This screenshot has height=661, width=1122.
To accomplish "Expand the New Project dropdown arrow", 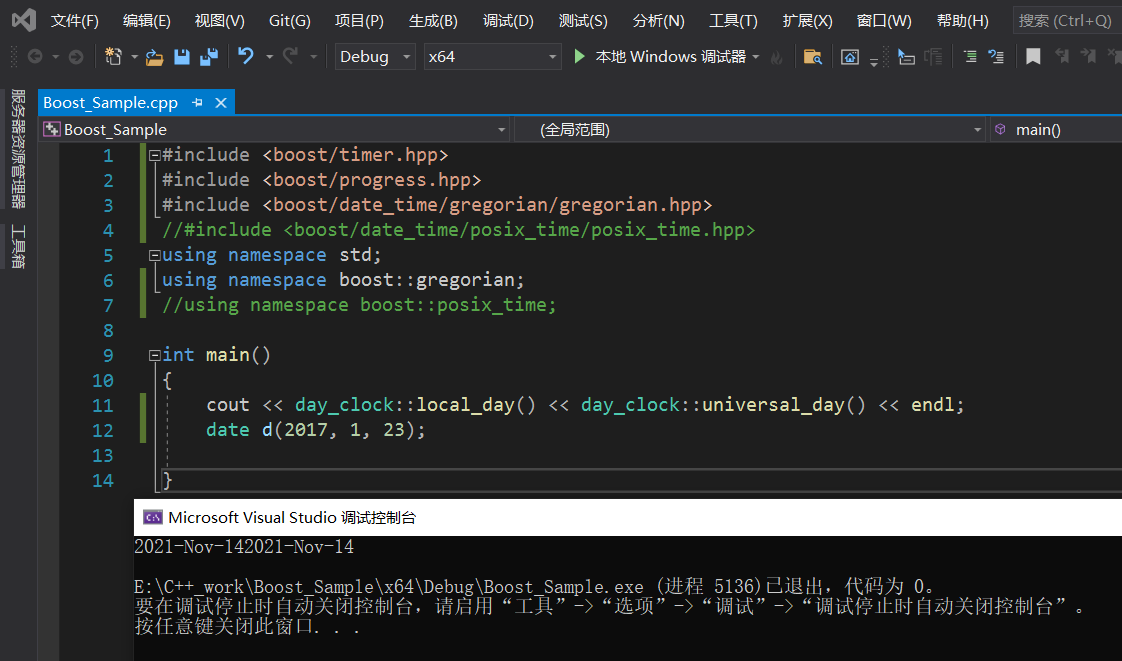I will tap(134, 57).
